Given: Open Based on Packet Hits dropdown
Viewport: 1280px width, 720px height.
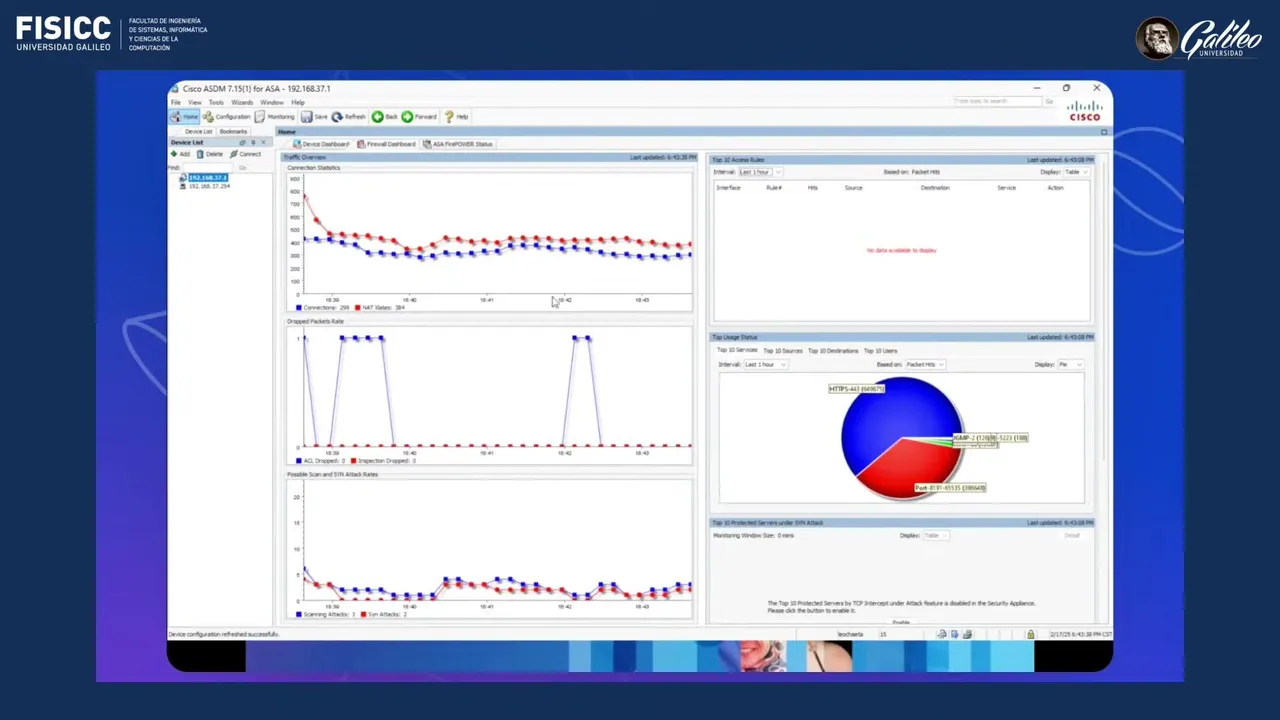Looking at the screenshot, I should click(x=925, y=365).
